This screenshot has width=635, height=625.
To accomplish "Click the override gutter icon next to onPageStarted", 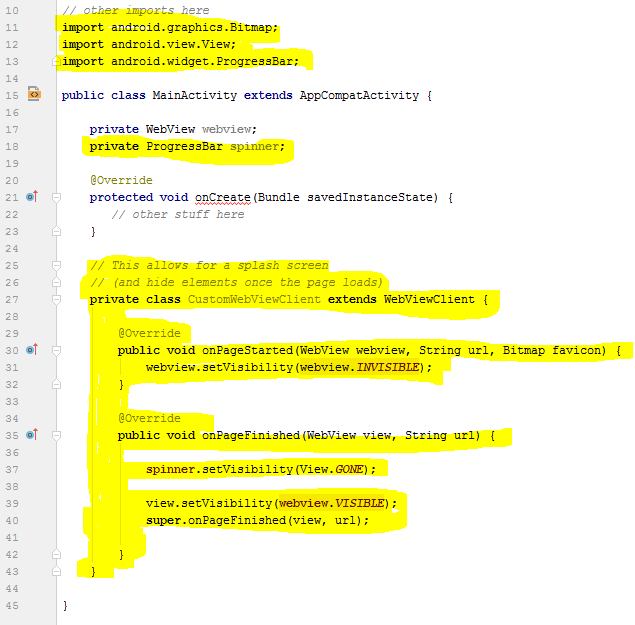I will 32,350.
